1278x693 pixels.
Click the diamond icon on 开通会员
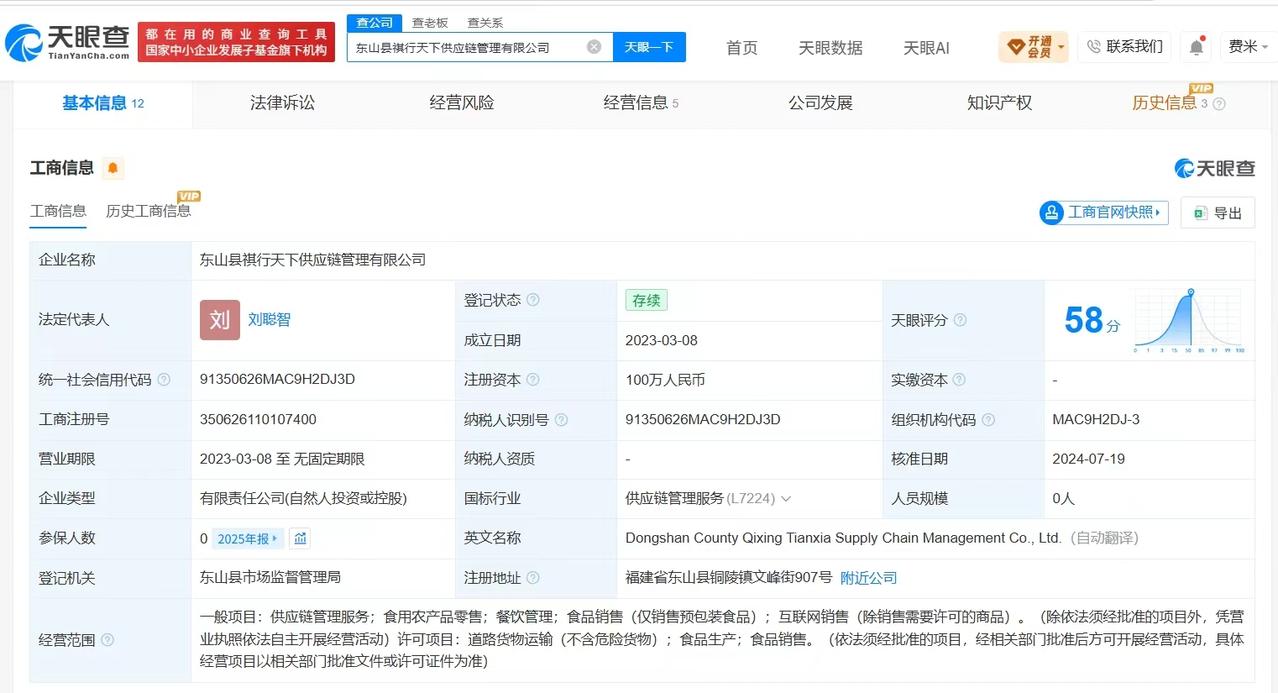coord(1016,47)
